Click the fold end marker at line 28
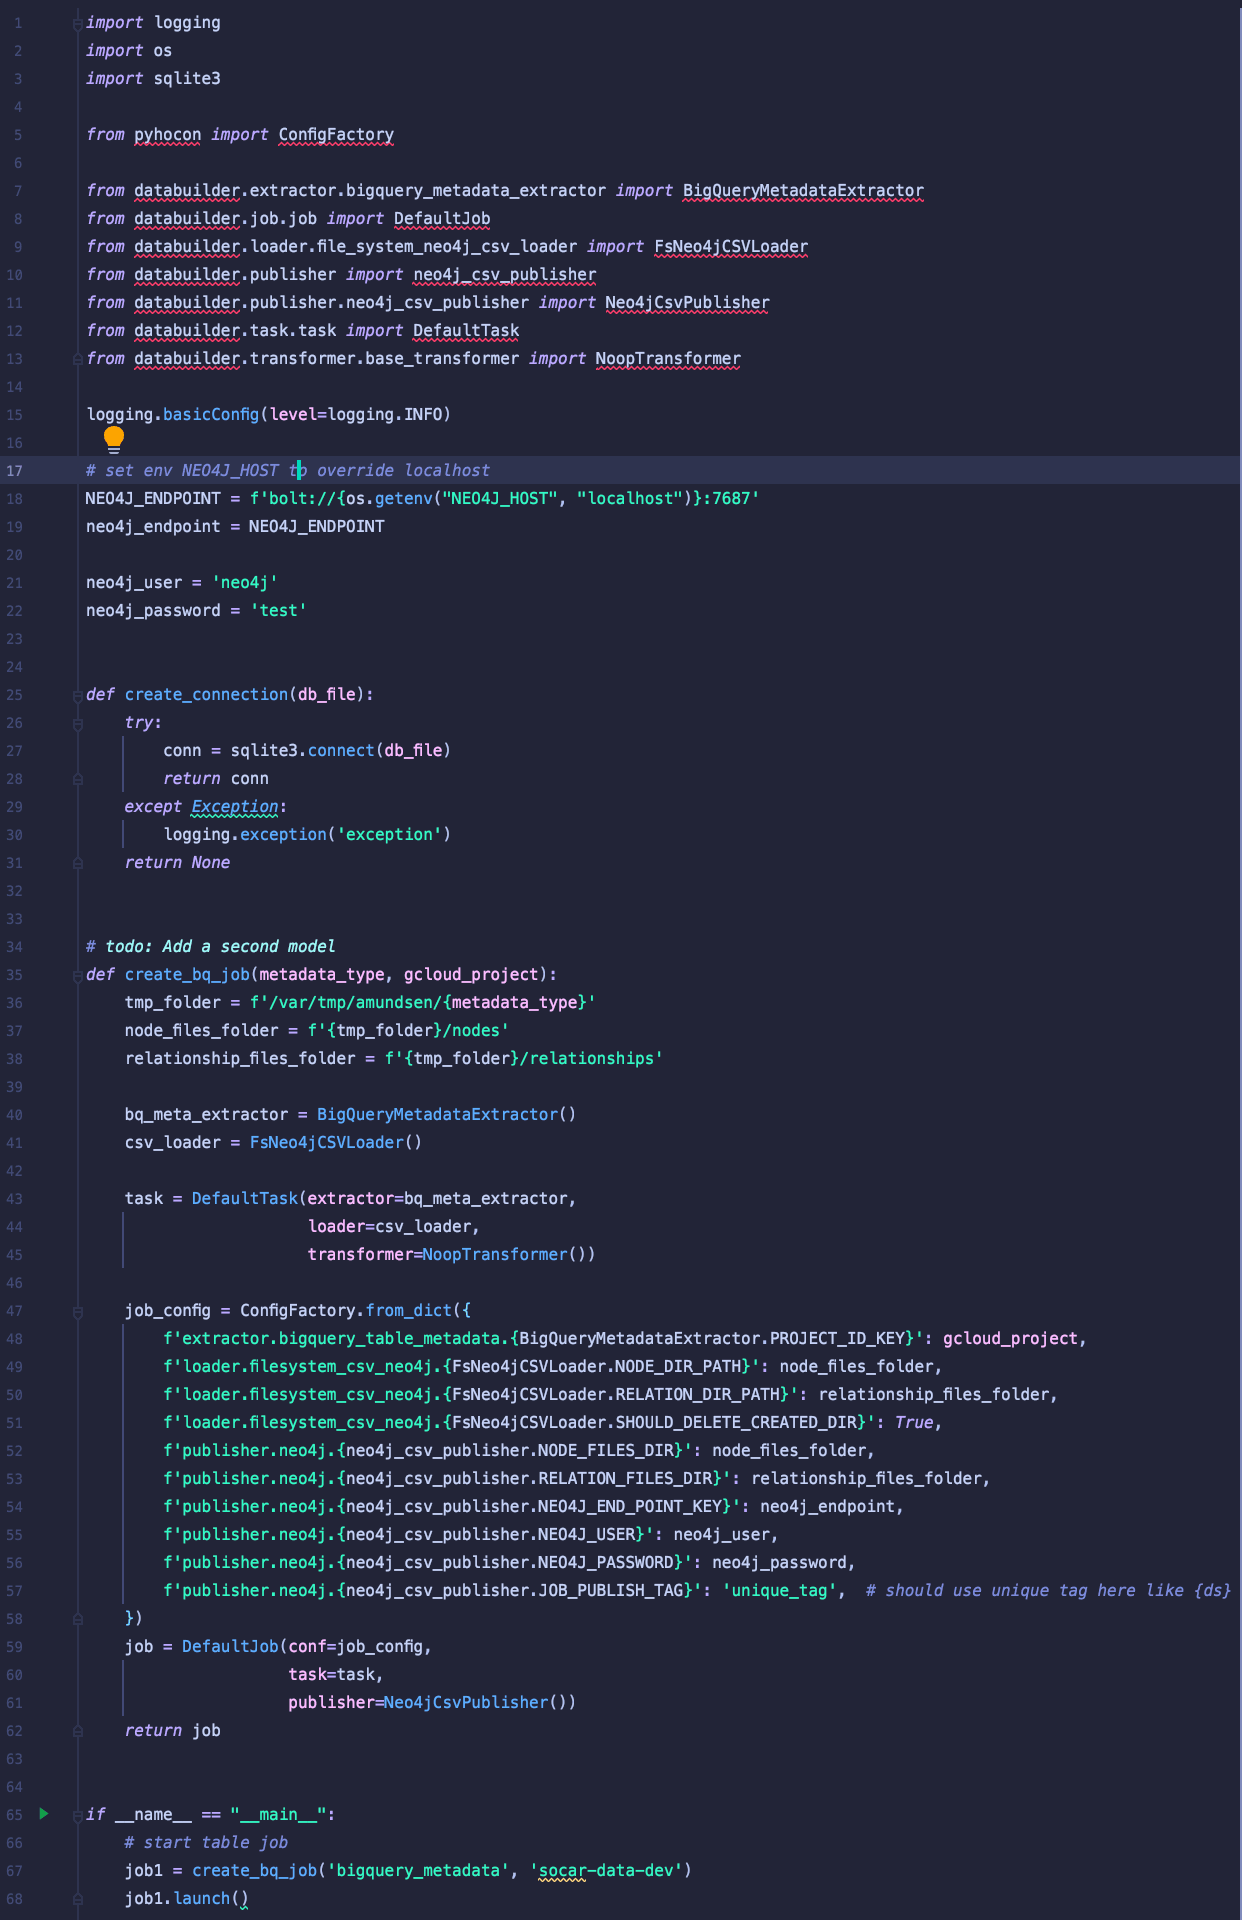 (x=78, y=778)
